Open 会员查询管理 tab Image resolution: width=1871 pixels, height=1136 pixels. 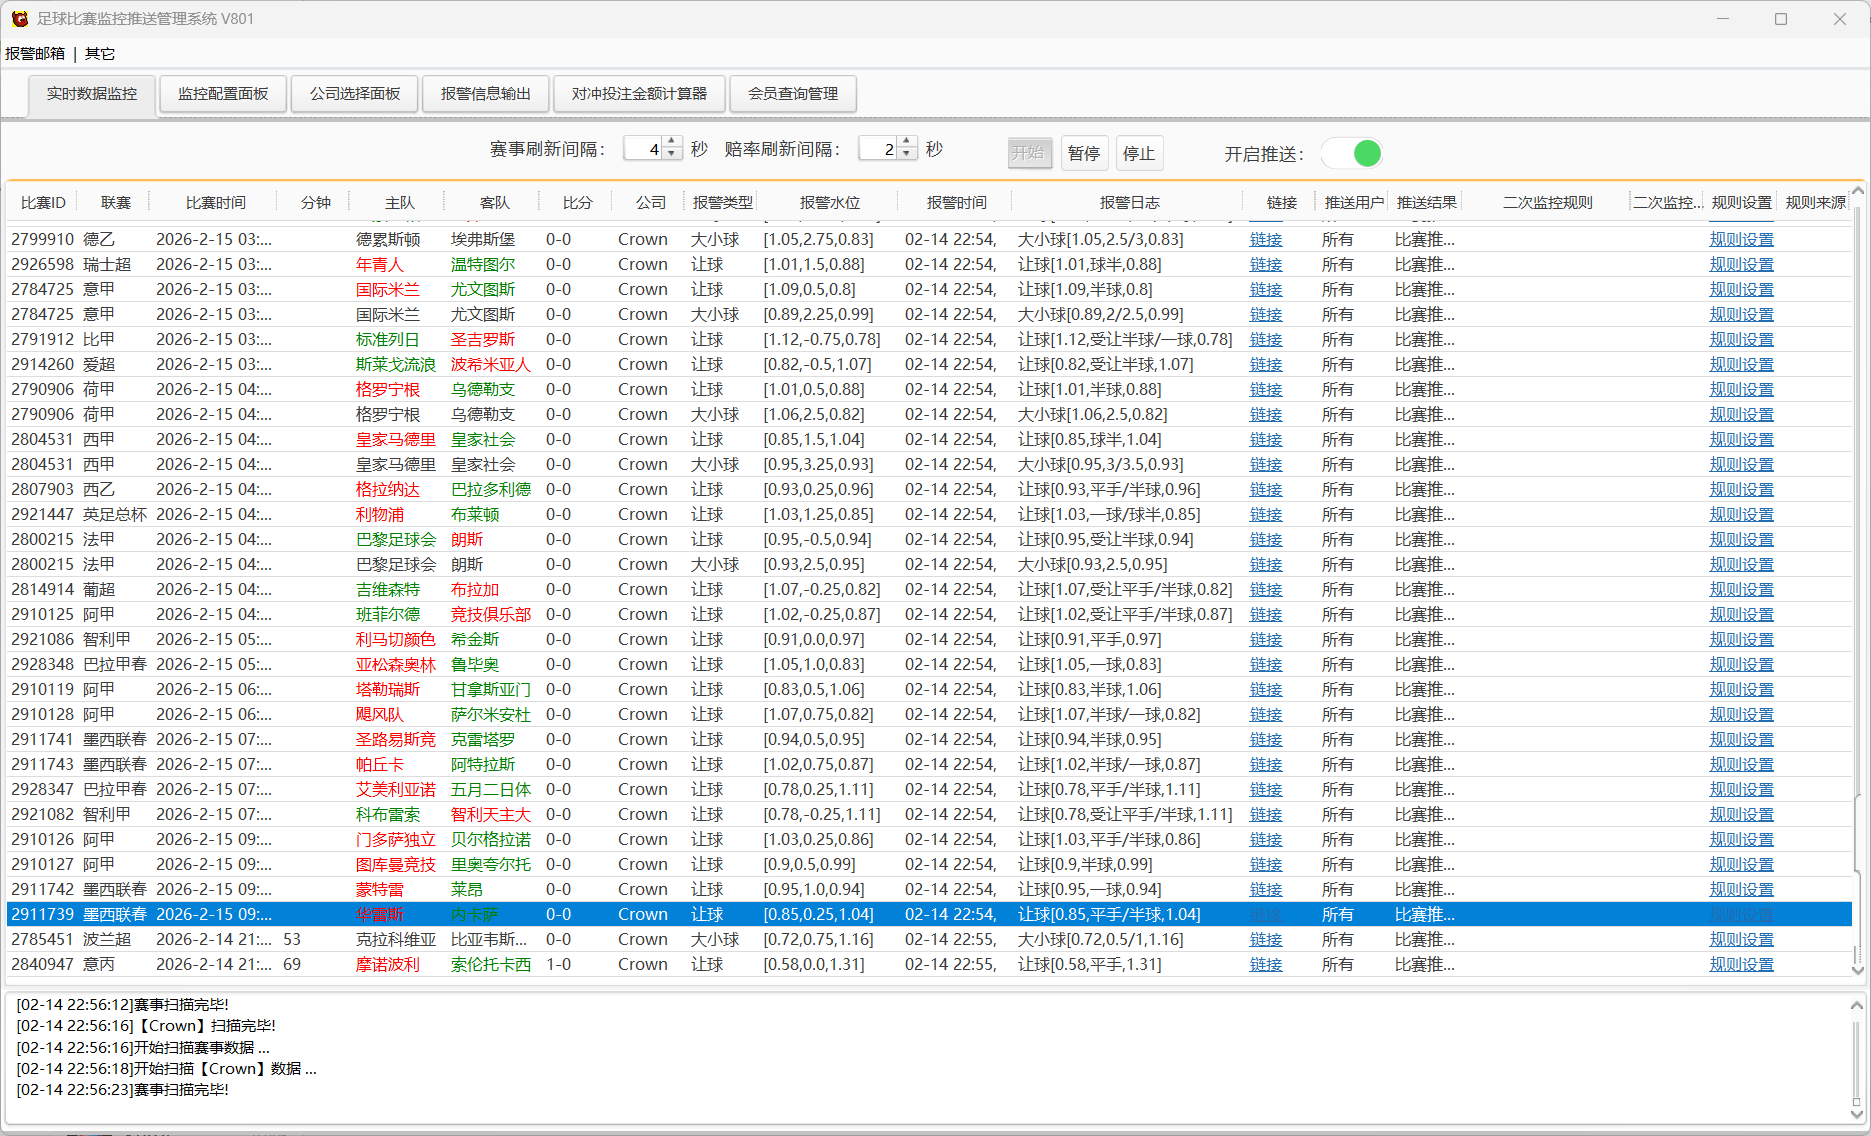[x=793, y=94]
